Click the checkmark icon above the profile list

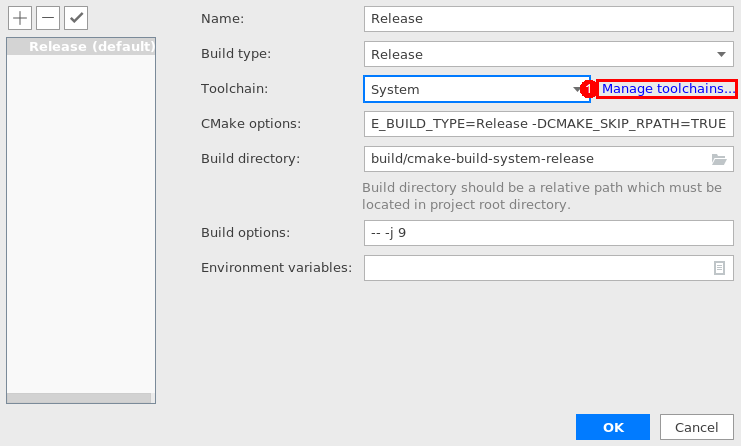coord(76,18)
